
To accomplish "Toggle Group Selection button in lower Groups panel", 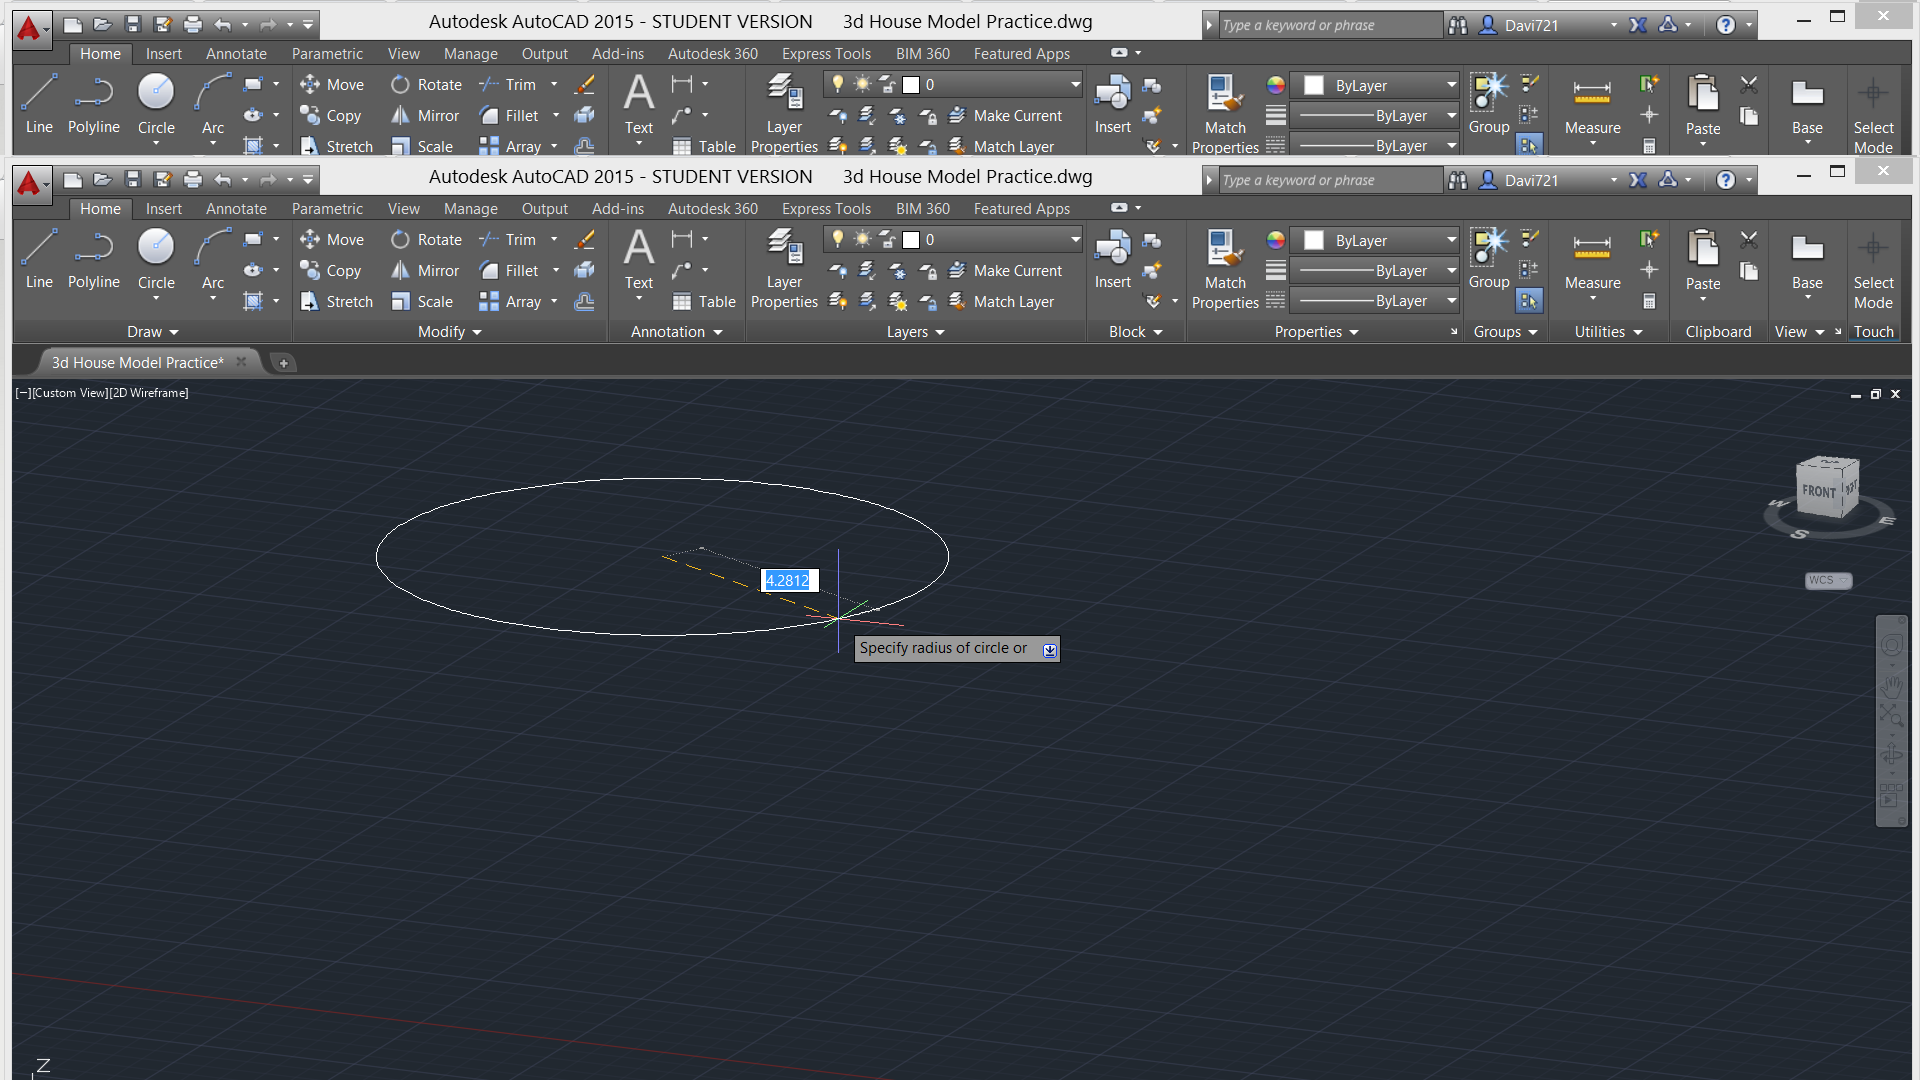I will 1529,301.
